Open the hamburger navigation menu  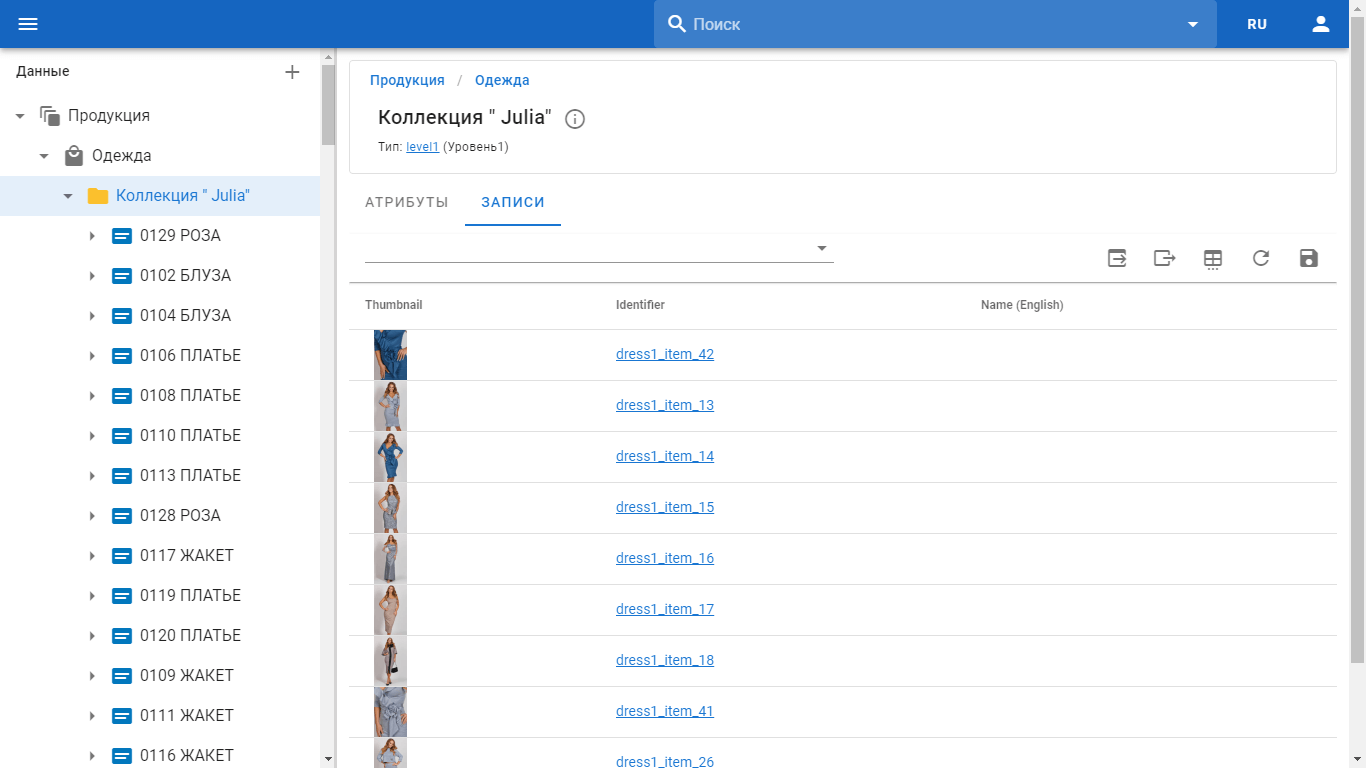[x=28, y=24]
